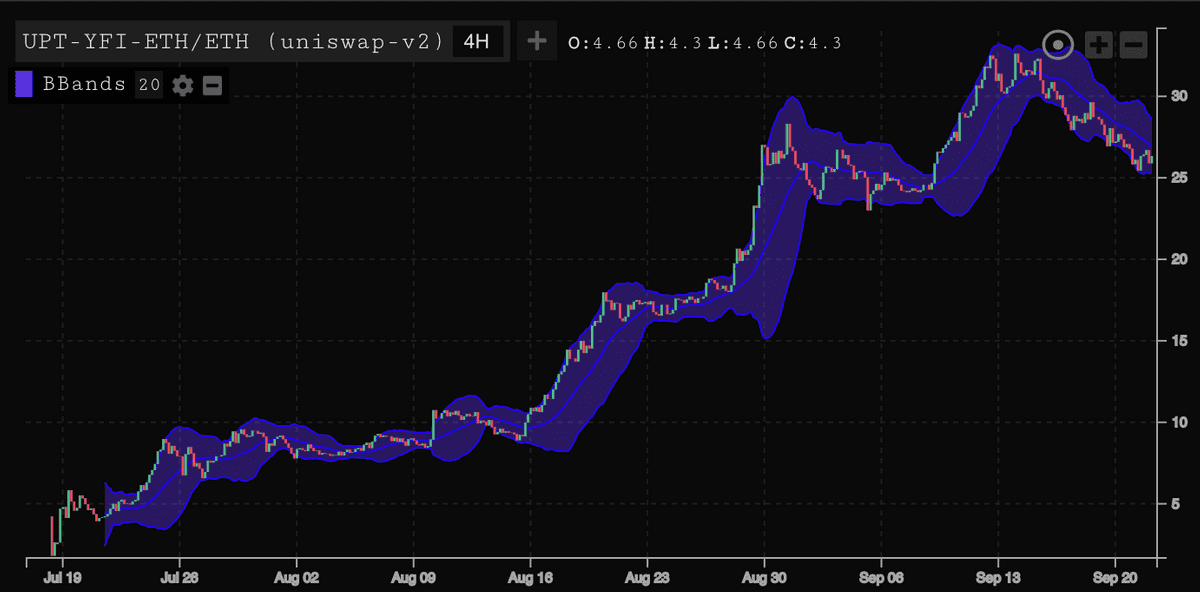
Task: Click the price axis label 30
Action: click(x=1179, y=97)
